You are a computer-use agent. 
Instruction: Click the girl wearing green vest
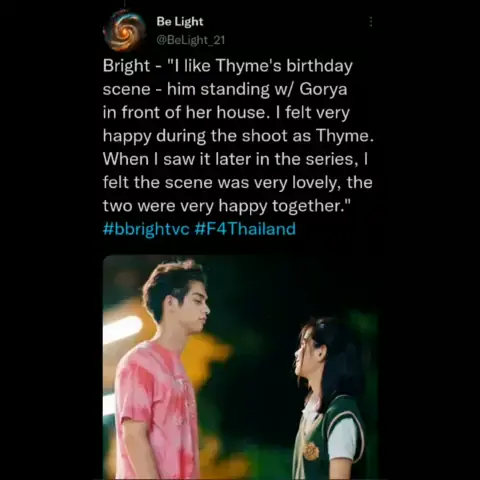coord(328,400)
